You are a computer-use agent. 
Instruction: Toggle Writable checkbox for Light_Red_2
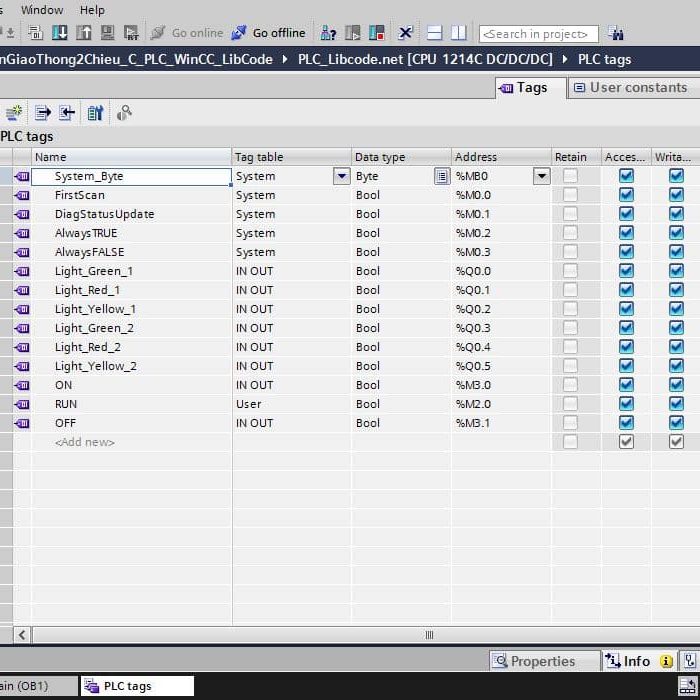point(676,347)
